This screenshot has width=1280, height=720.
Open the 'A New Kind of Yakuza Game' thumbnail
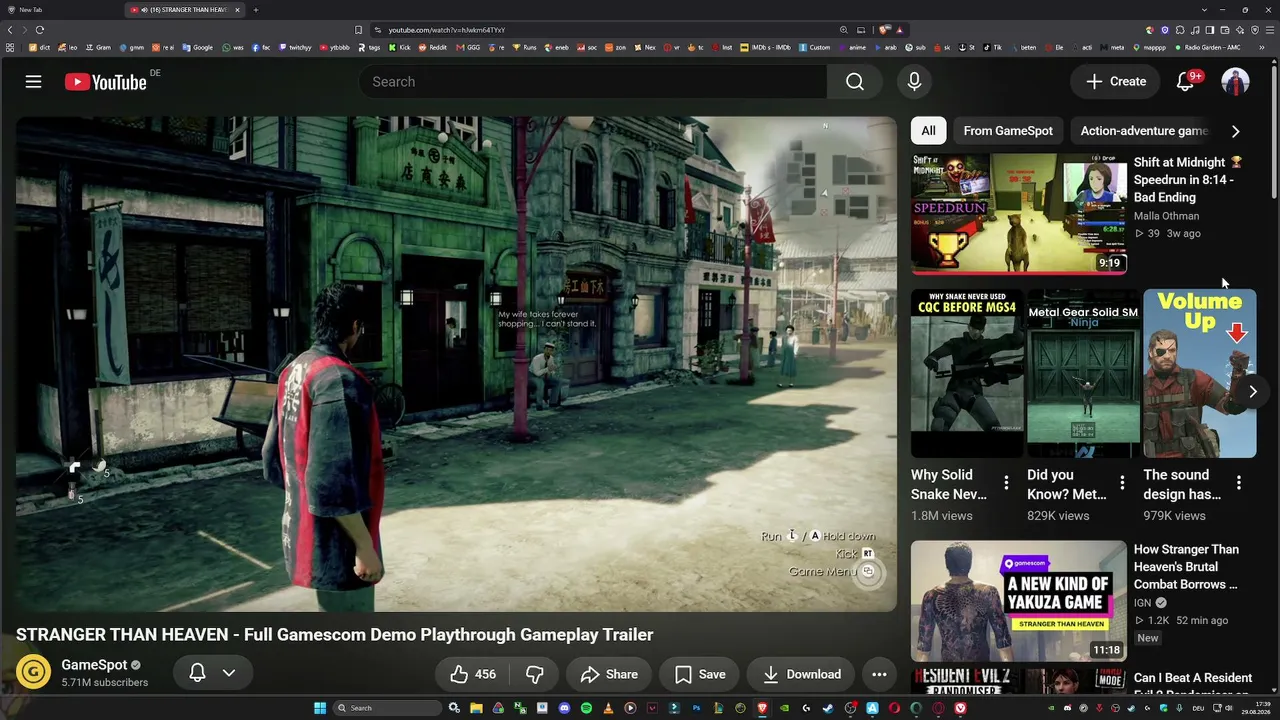coord(1019,601)
